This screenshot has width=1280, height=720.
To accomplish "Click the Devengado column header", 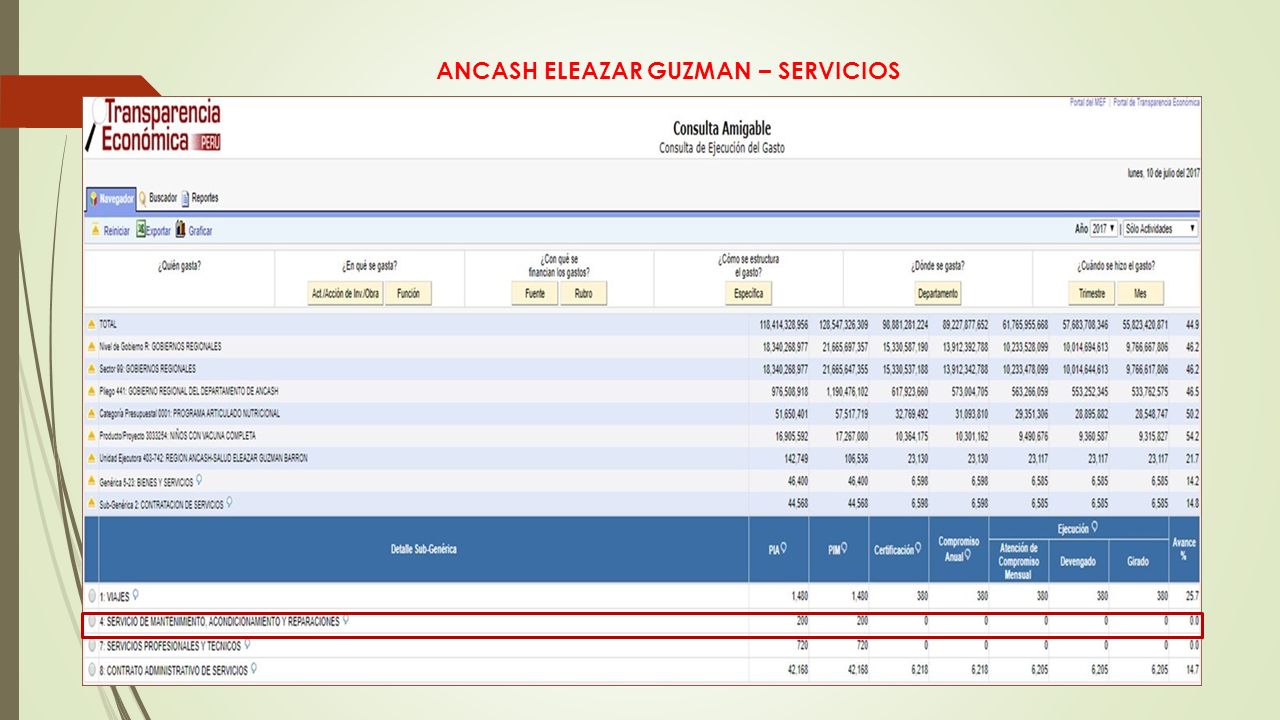I will pyautogui.click(x=1078, y=562).
